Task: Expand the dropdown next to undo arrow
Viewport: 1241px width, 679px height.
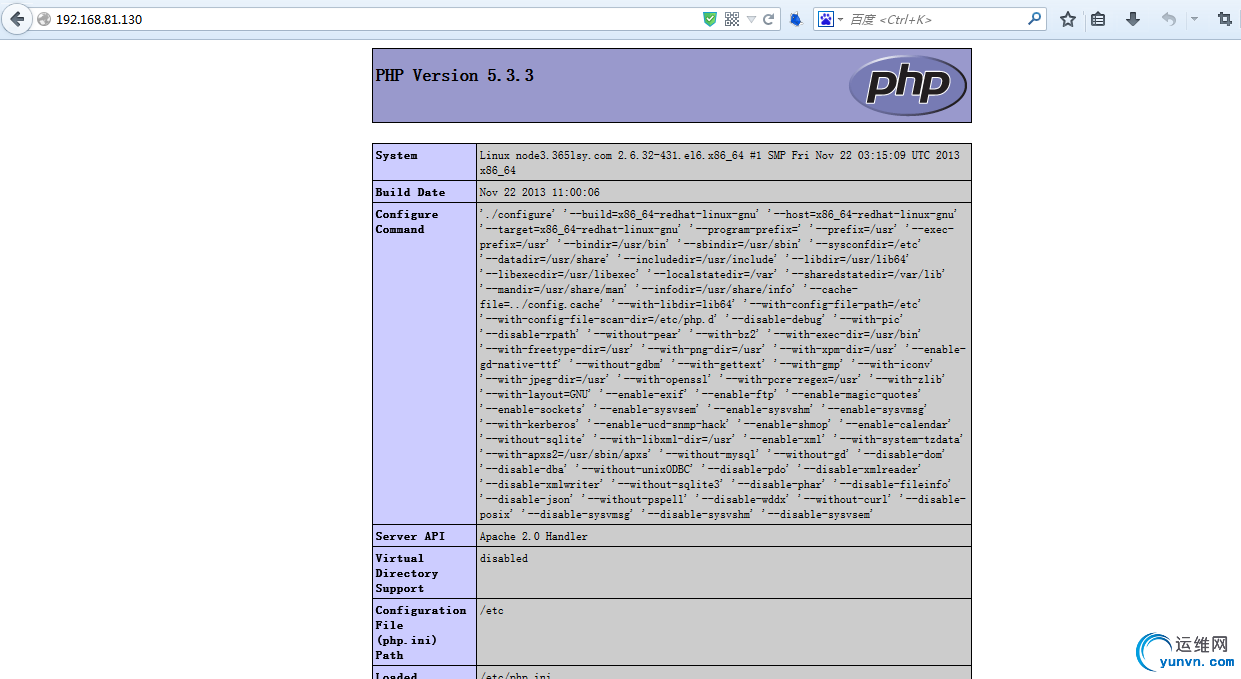Action: [x=1194, y=19]
